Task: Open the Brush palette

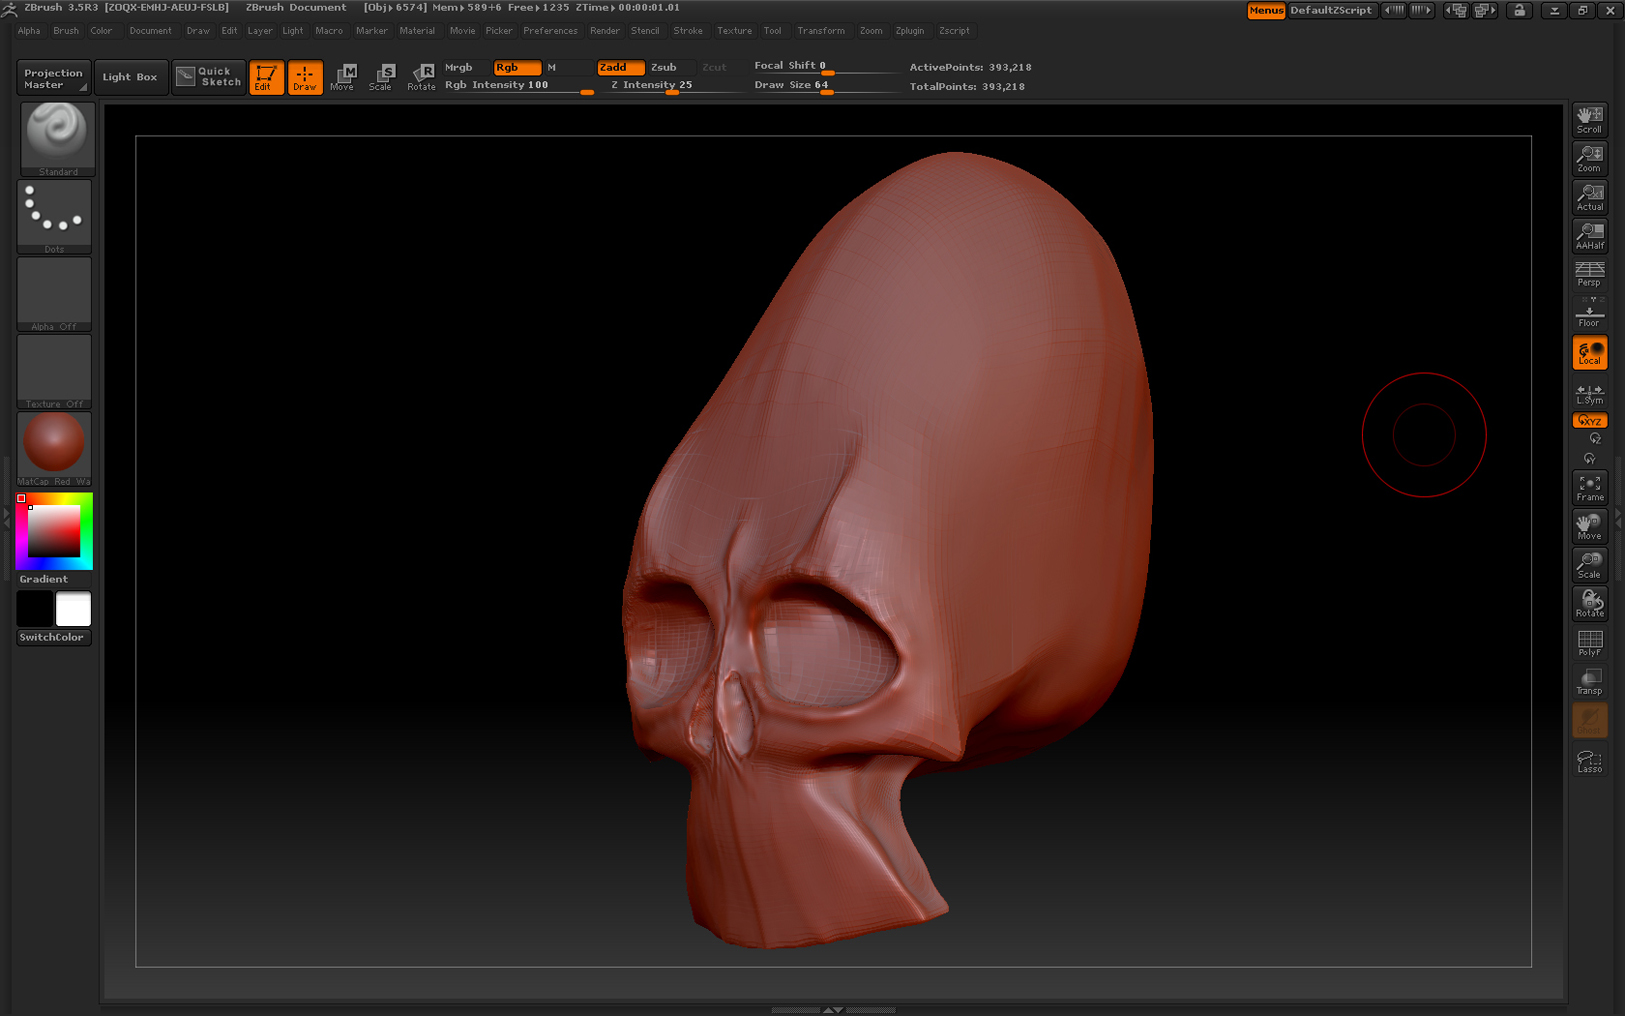Action: pyautogui.click(x=65, y=30)
